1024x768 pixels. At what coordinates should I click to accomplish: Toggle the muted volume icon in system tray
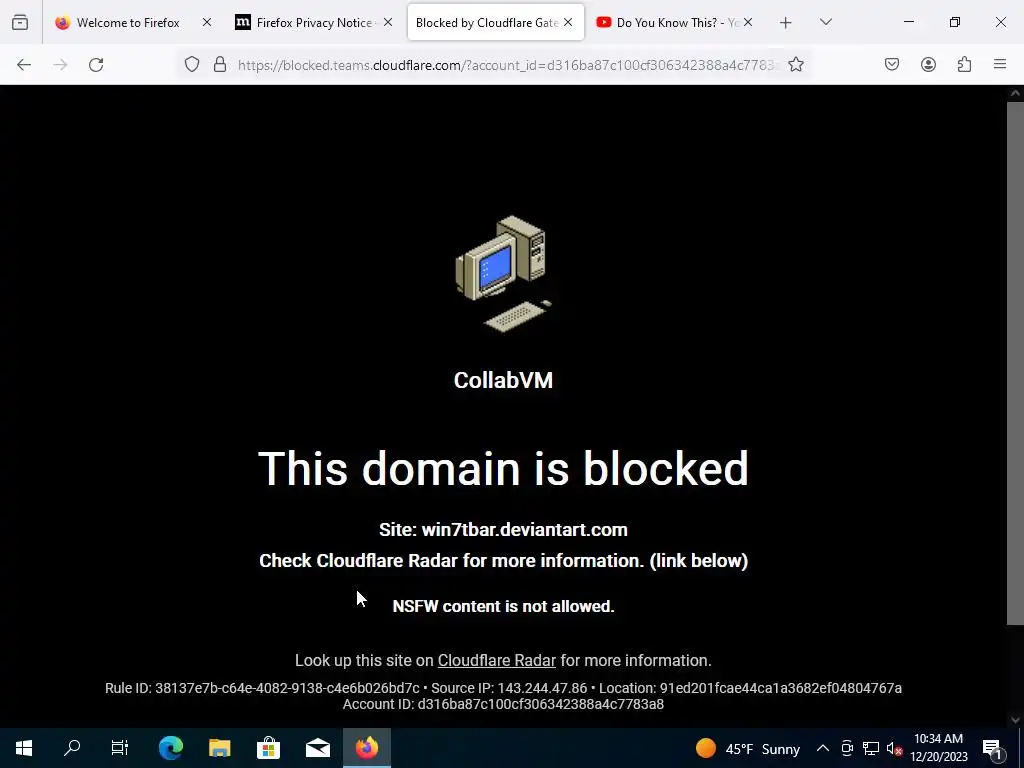click(x=894, y=748)
